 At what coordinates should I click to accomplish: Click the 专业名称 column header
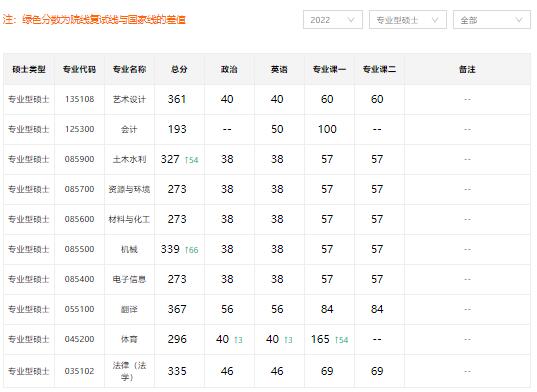129,69
